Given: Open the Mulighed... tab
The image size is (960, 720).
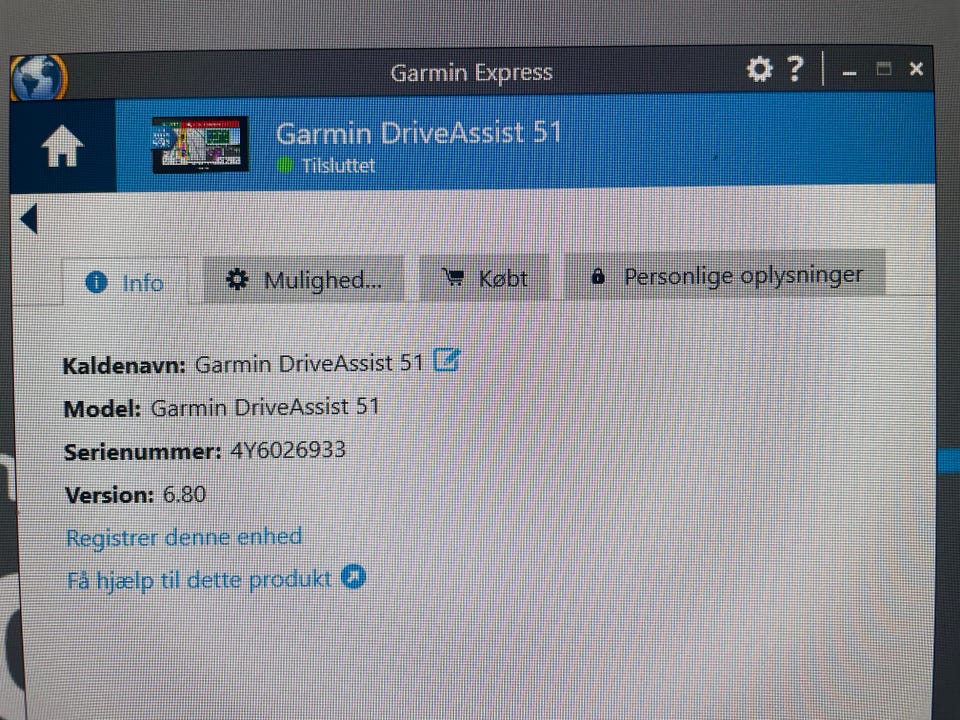Looking at the screenshot, I should click(x=304, y=280).
